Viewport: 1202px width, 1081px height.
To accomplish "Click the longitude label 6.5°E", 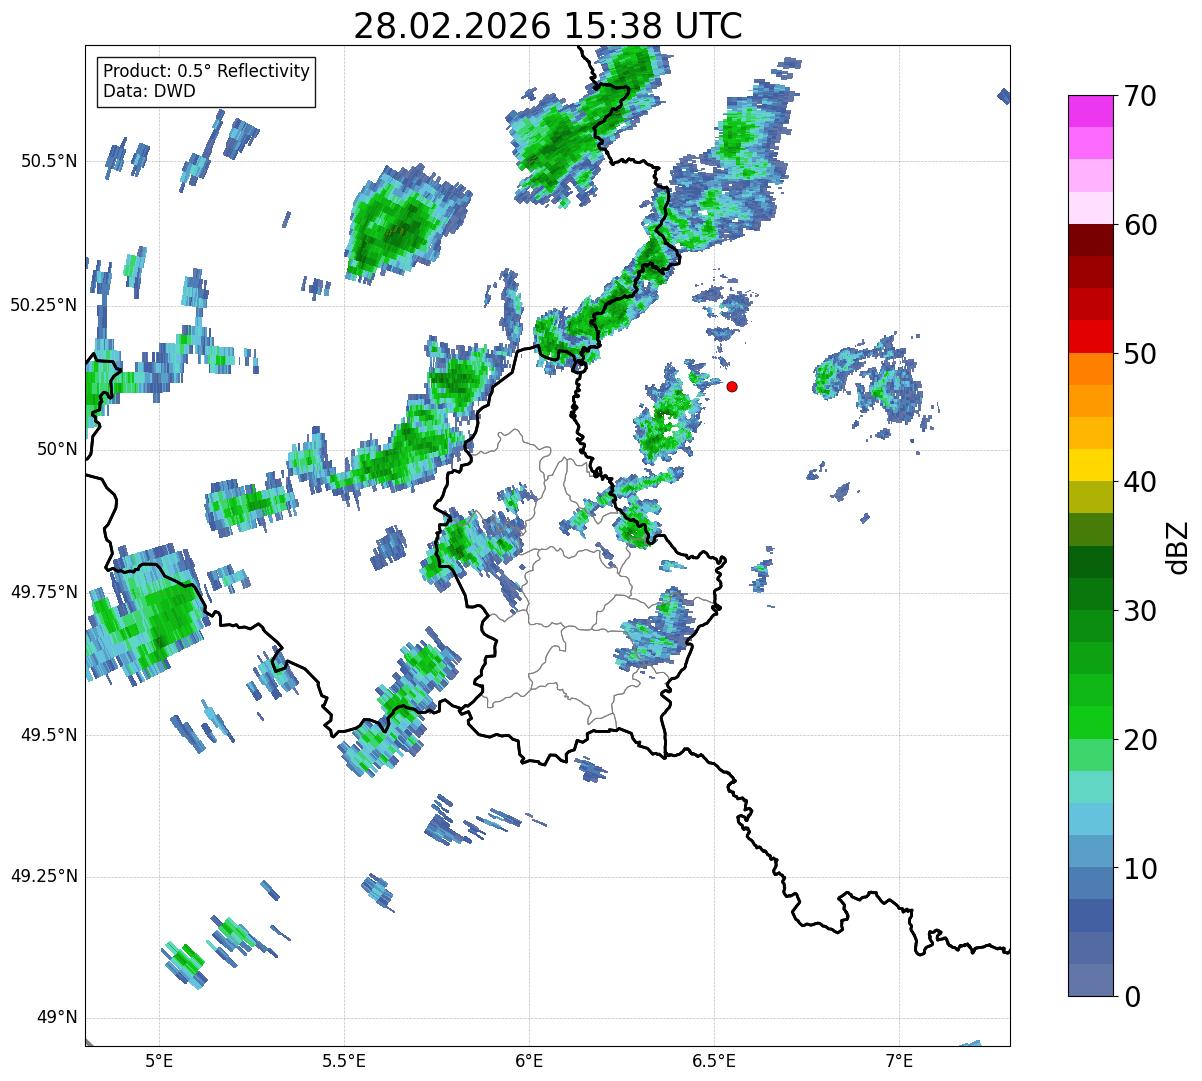I will tap(714, 1060).
